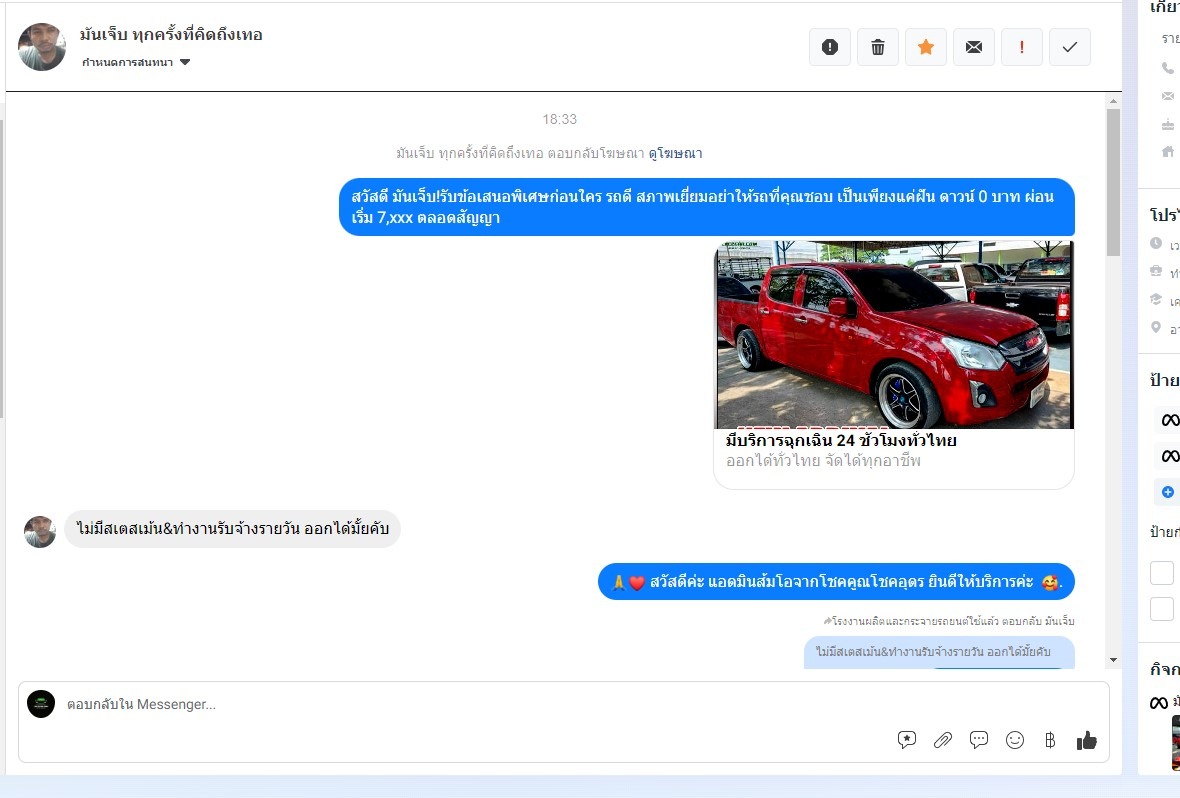The image size is (1180, 798).
Task: Click ad subtitle ออกได้ทั่วไทย จัดได้ทุกอาชีพ
Action: (823, 461)
